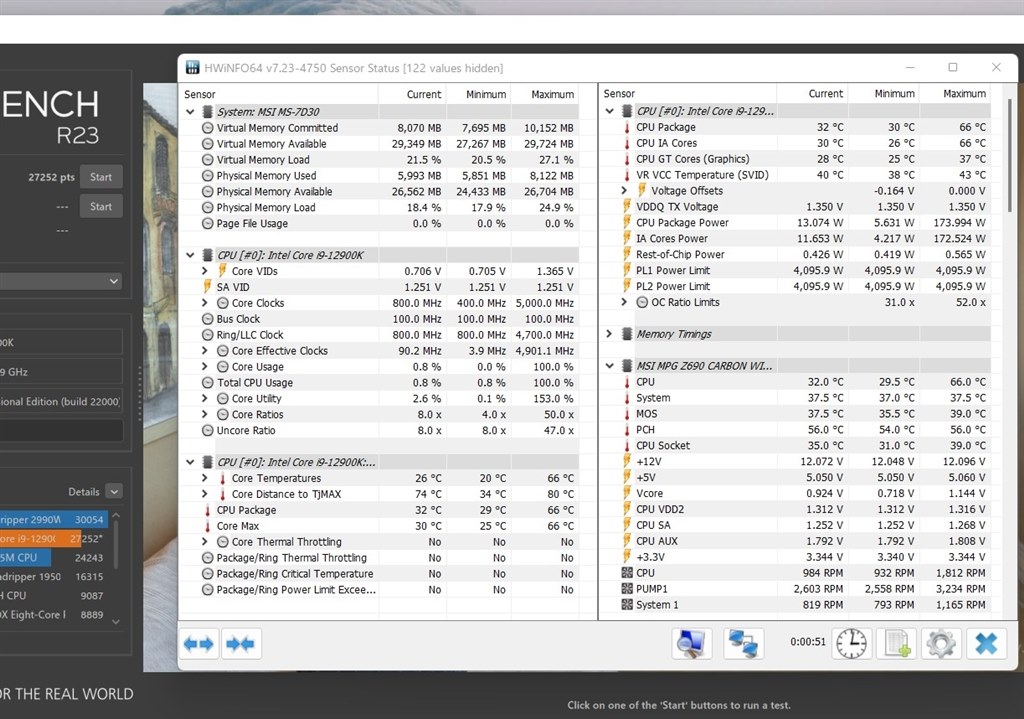Click the Cinebench ranking list scroll-up arrow

click(x=116, y=515)
